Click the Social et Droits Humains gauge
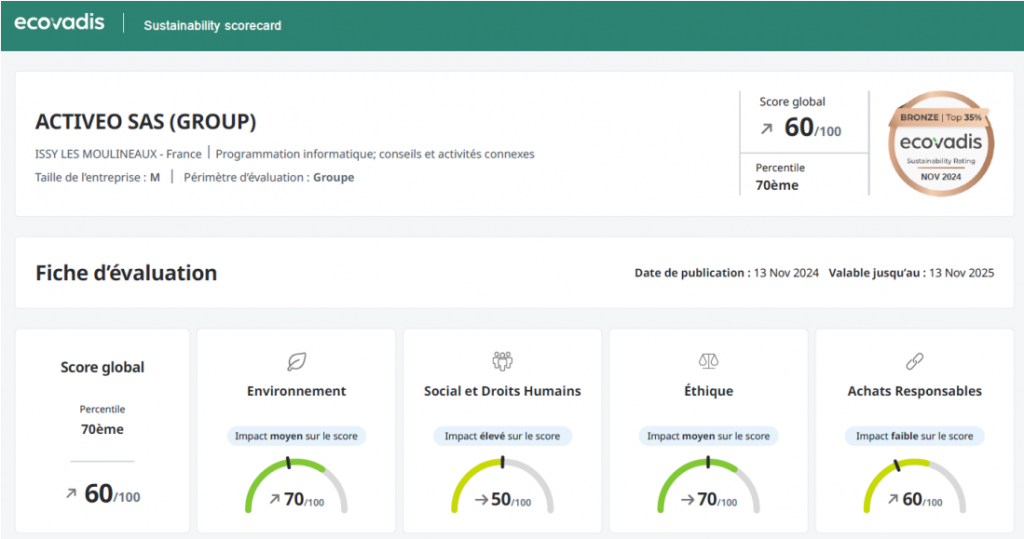The width and height of the screenshot is (1024, 539). click(502, 485)
